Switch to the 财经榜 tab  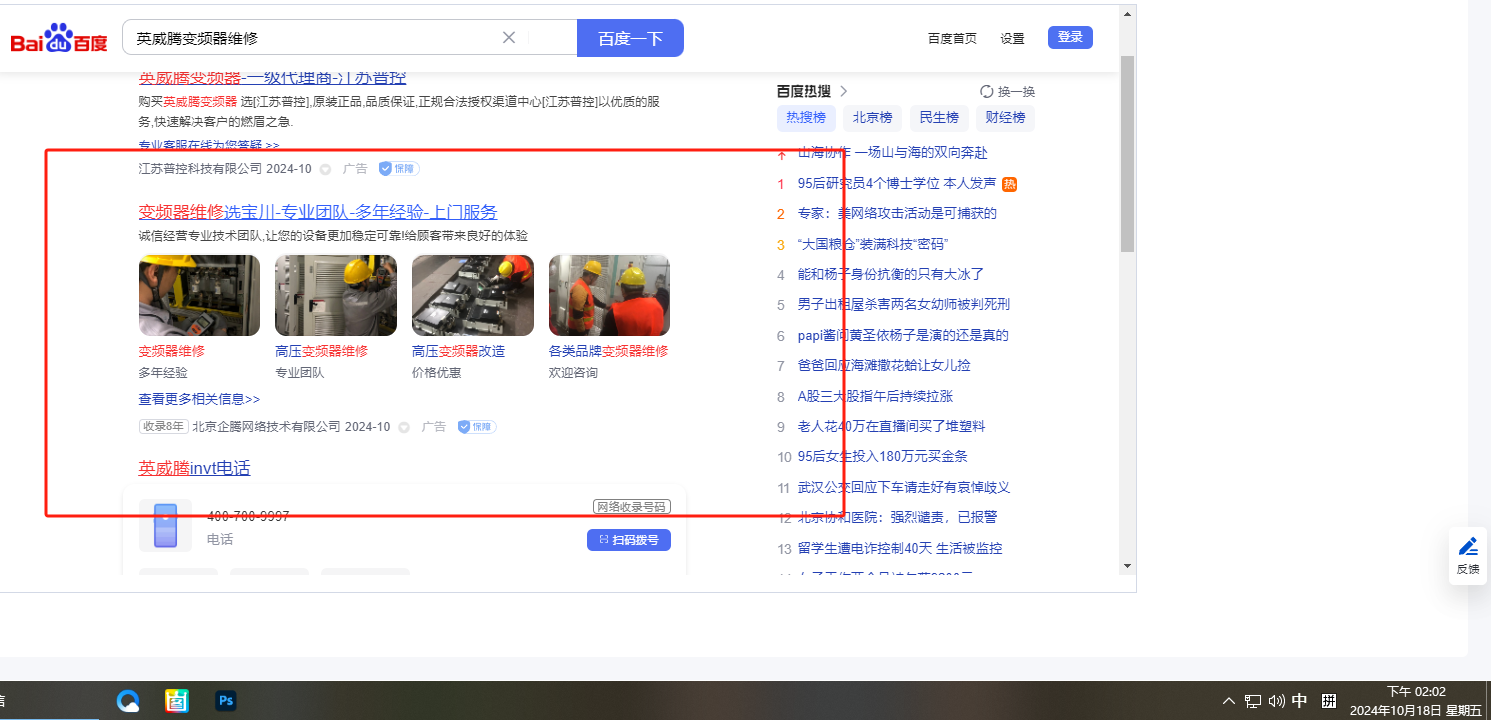tap(1005, 118)
